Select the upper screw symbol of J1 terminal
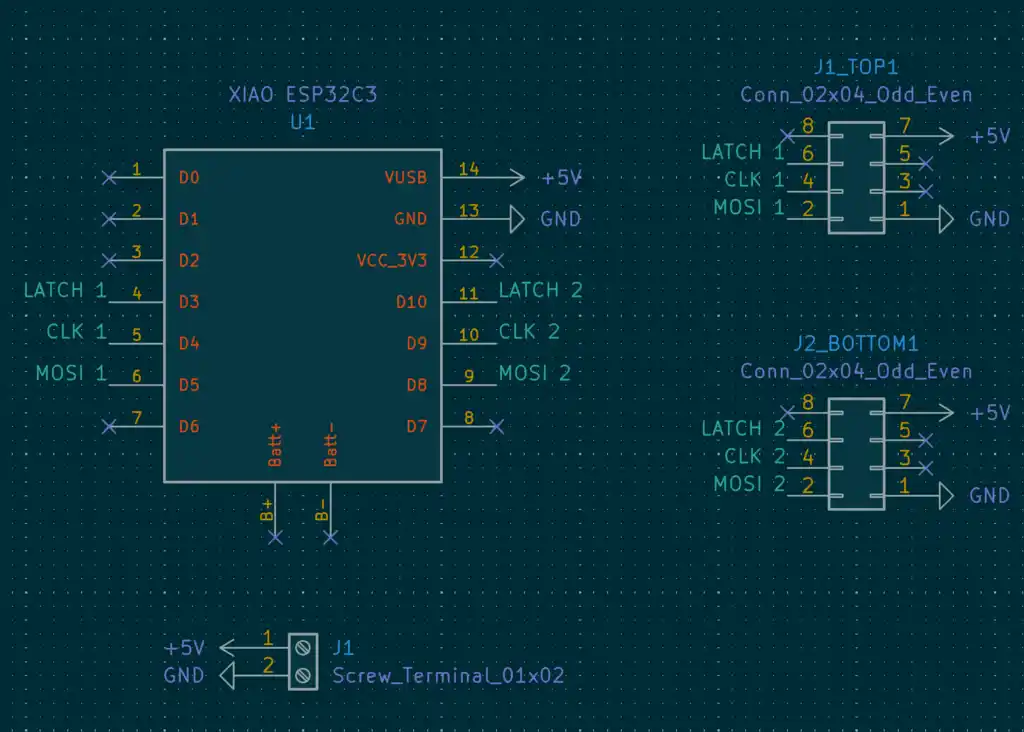Screen dimensions: 1024x732 pyautogui.click(x=302, y=648)
